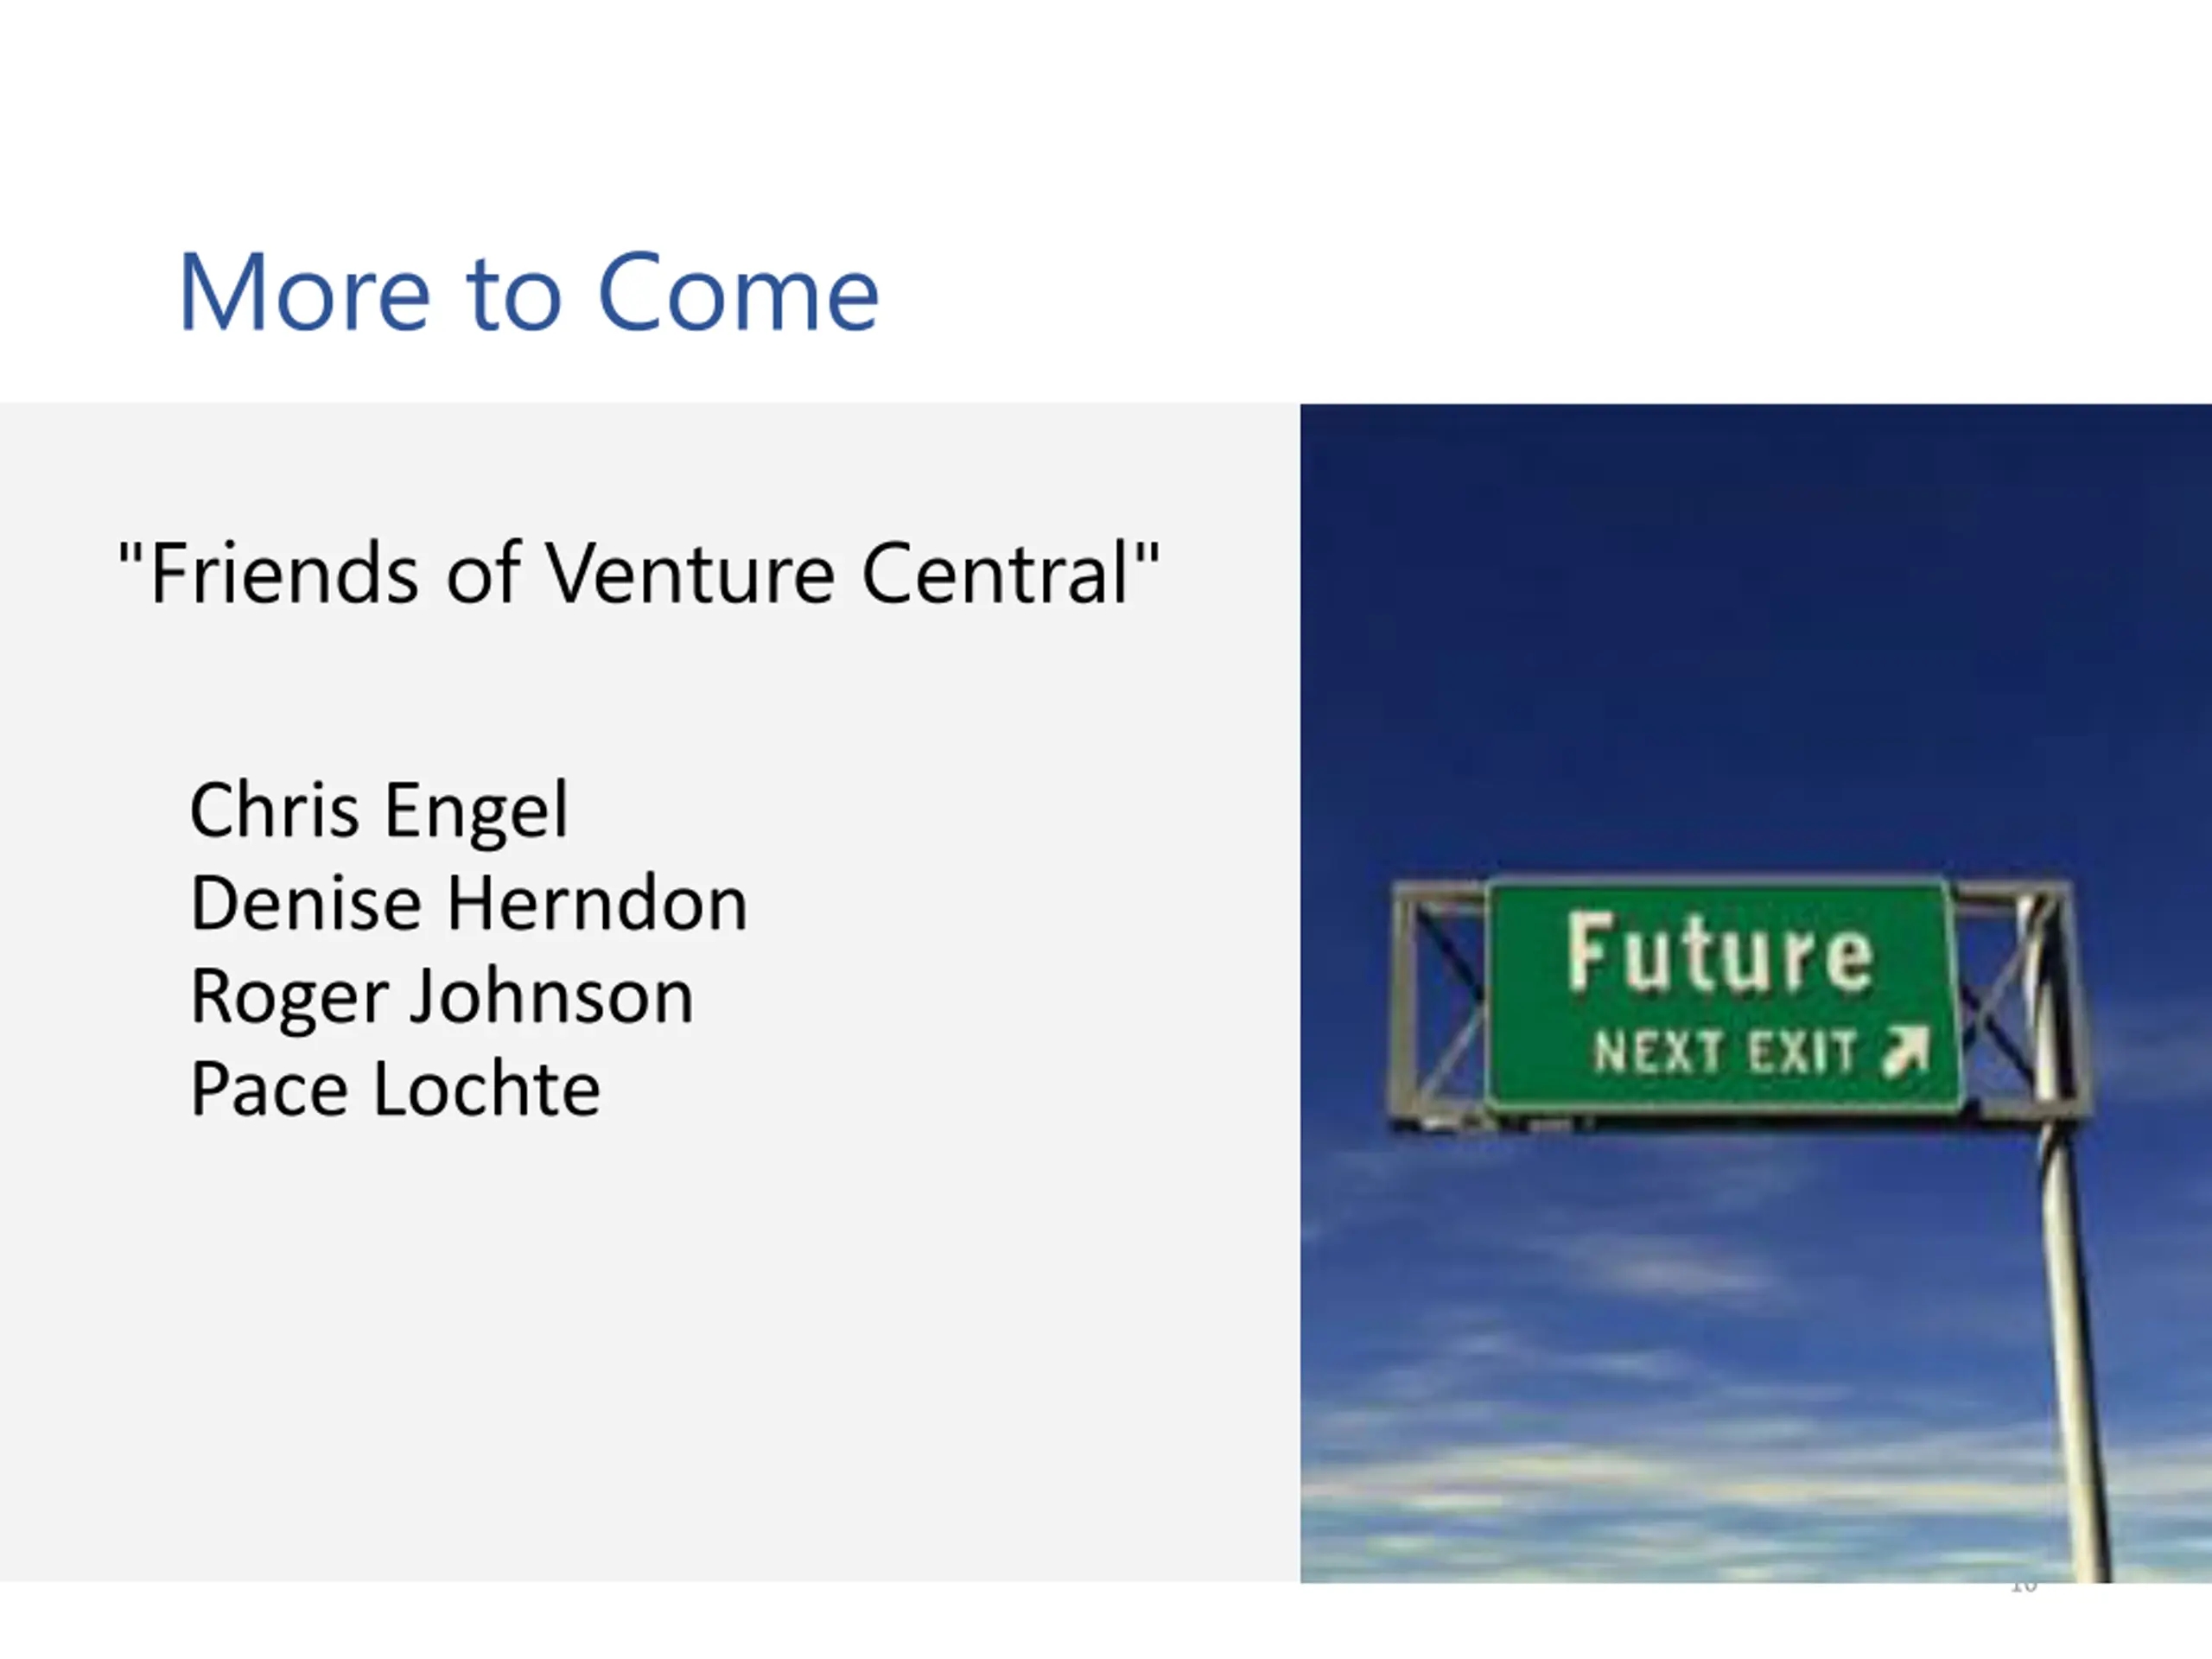This screenshot has width=2212, height=1659.
Task: Click the word "Future" on the green sign
Action: 1720,953
